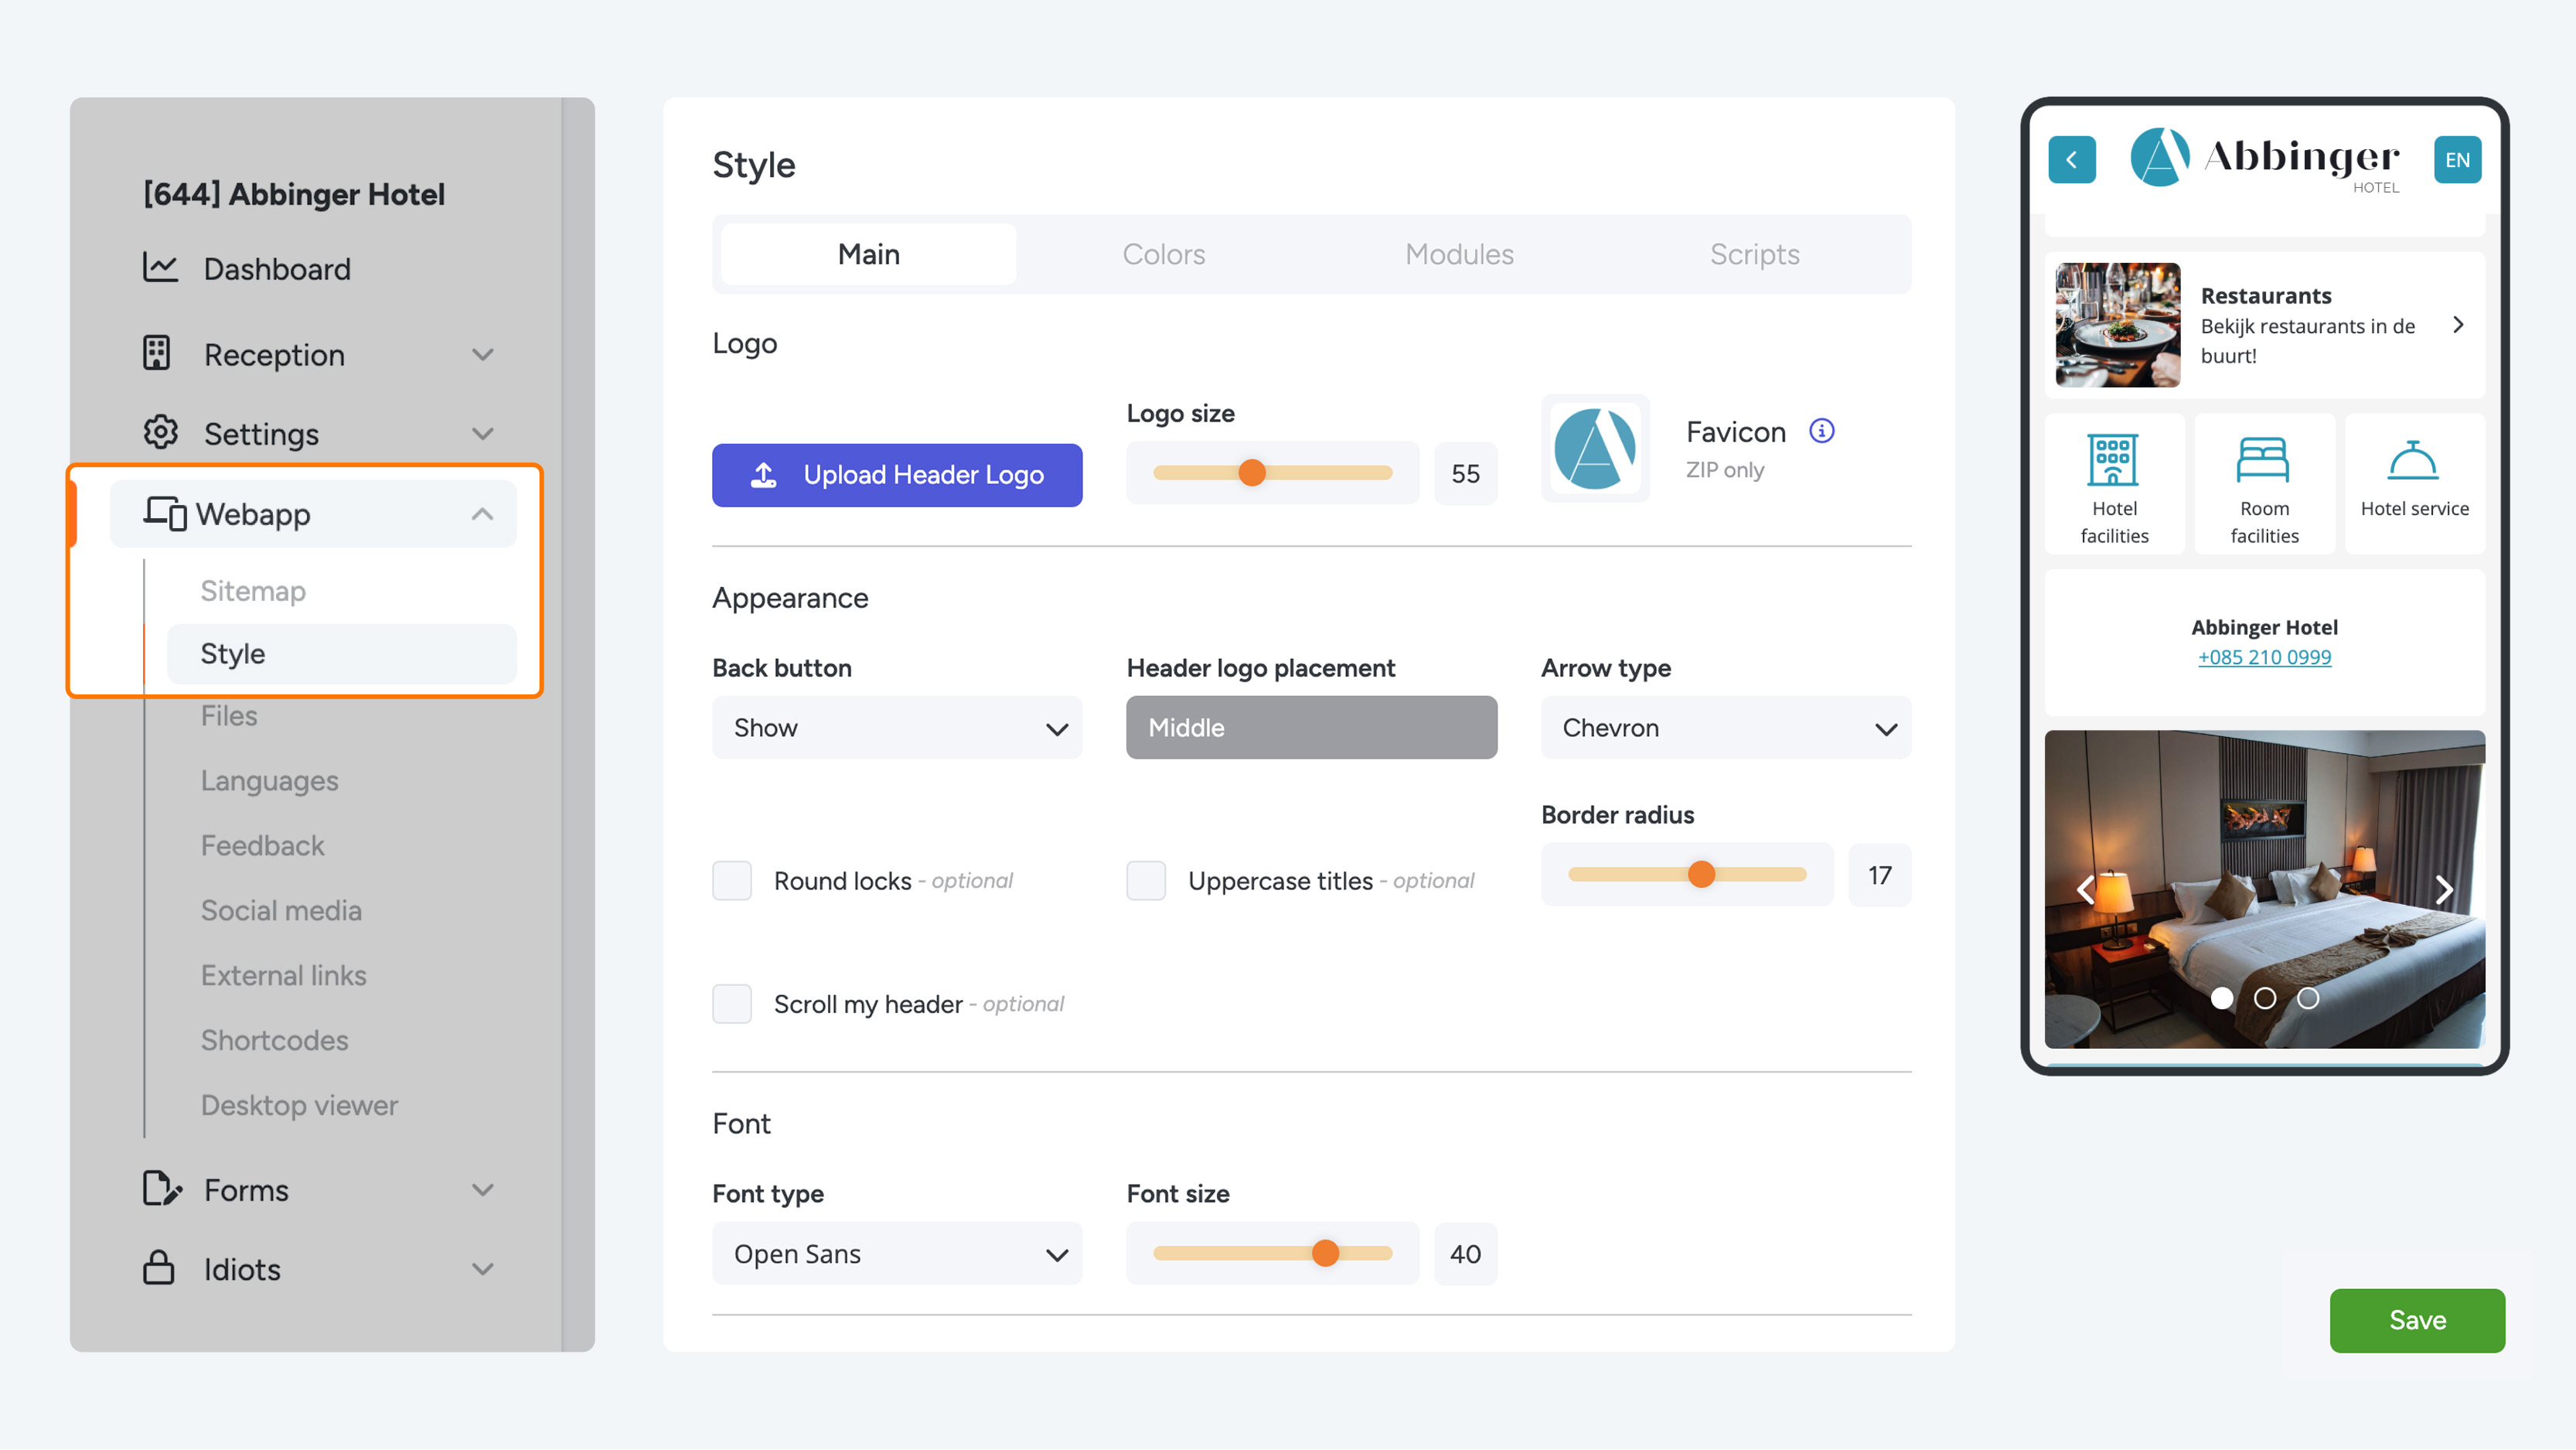Click the Favicon info icon
The image size is (2576, 1450).
pyautogui.click(x=1821, y=431)
